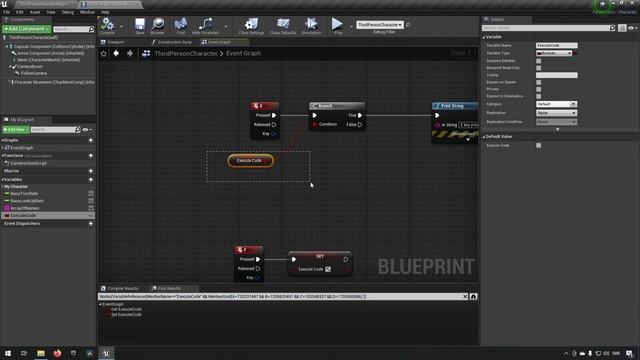Open the Asset menu
This screenshot has width=640, height=360.
35,12
